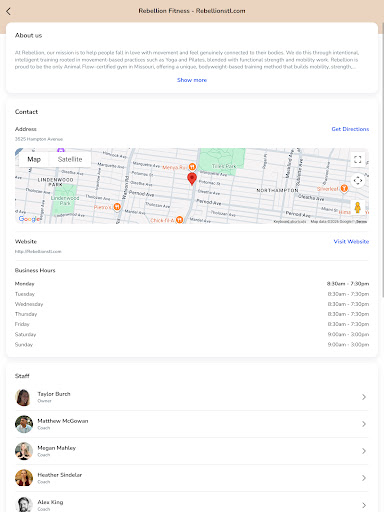This screenshot has width=384, height=512.
Task: Click Menya Rui restaurant marker
Action: (192, 166)
